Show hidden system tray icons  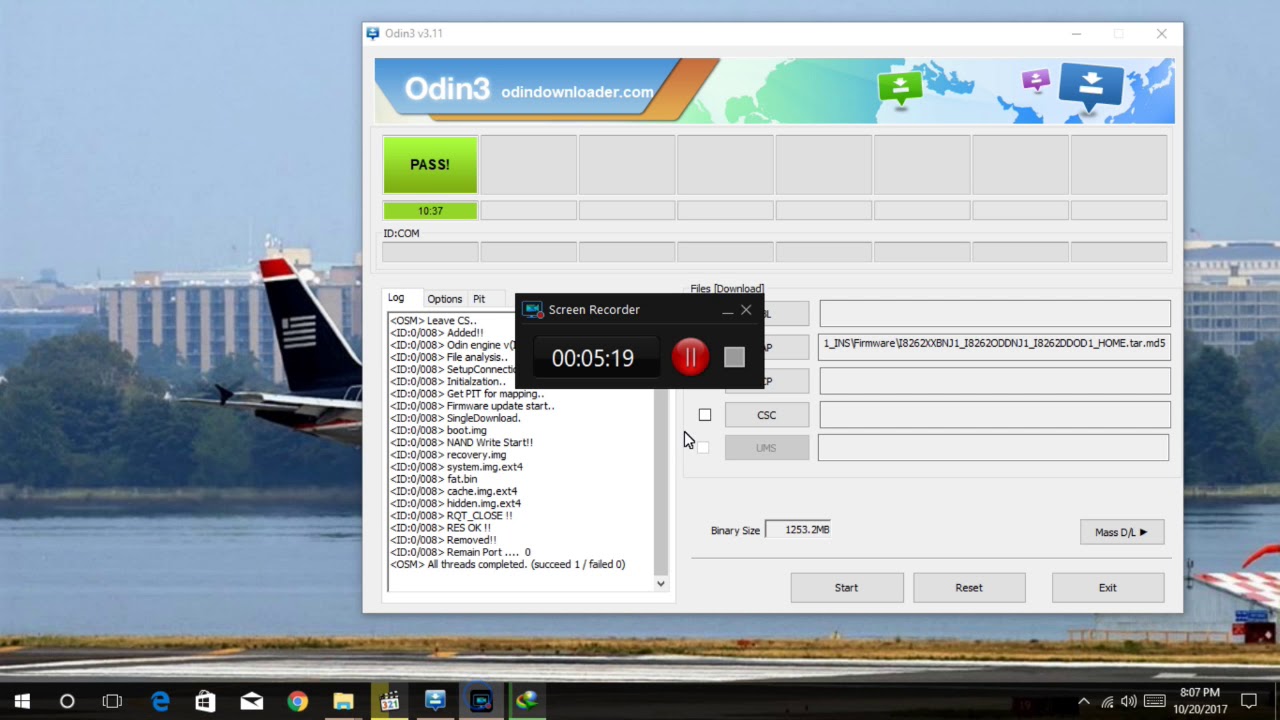pyautogui.click(x=1083, y=701)
